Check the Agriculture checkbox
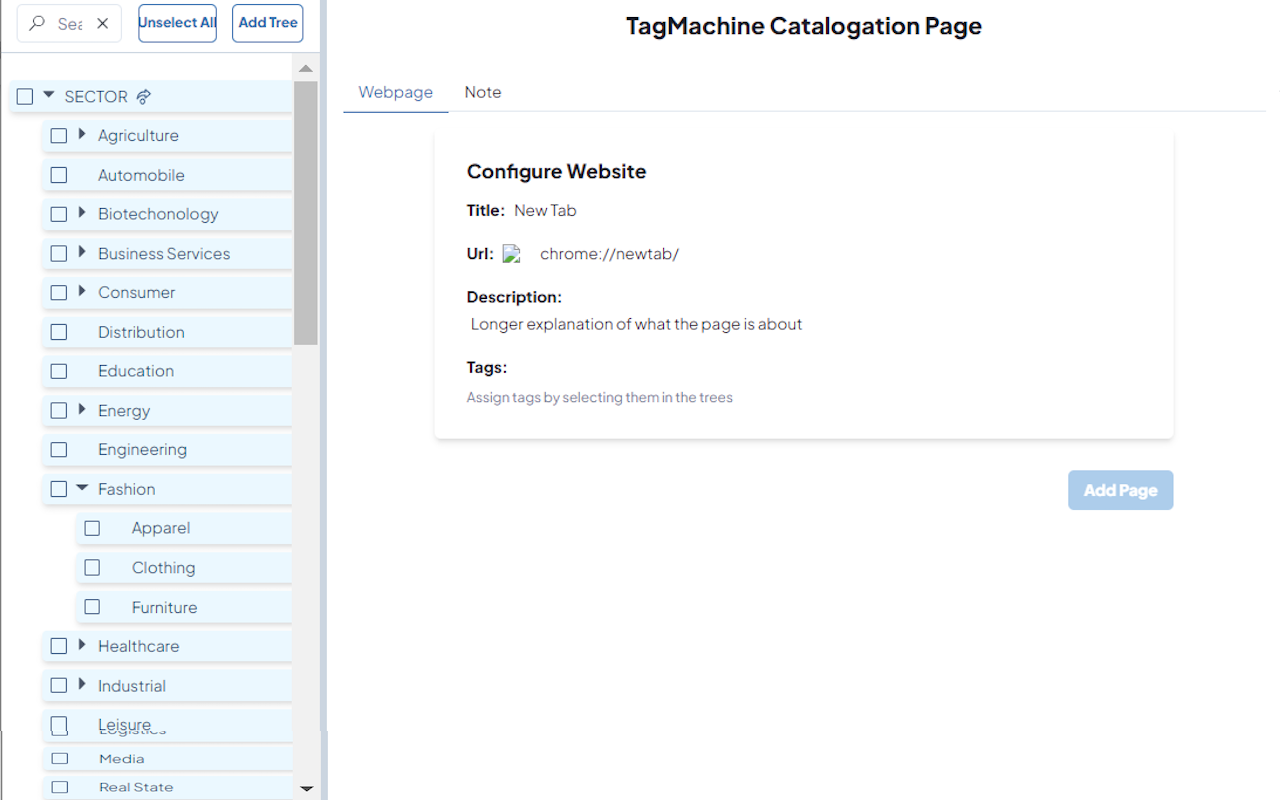Viewport: 1280px width, 800px height. (57, 135)
